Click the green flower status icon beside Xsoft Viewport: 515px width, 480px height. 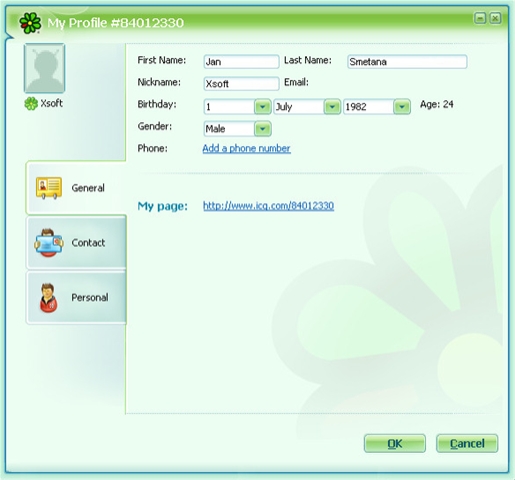[x=31, y=104]
